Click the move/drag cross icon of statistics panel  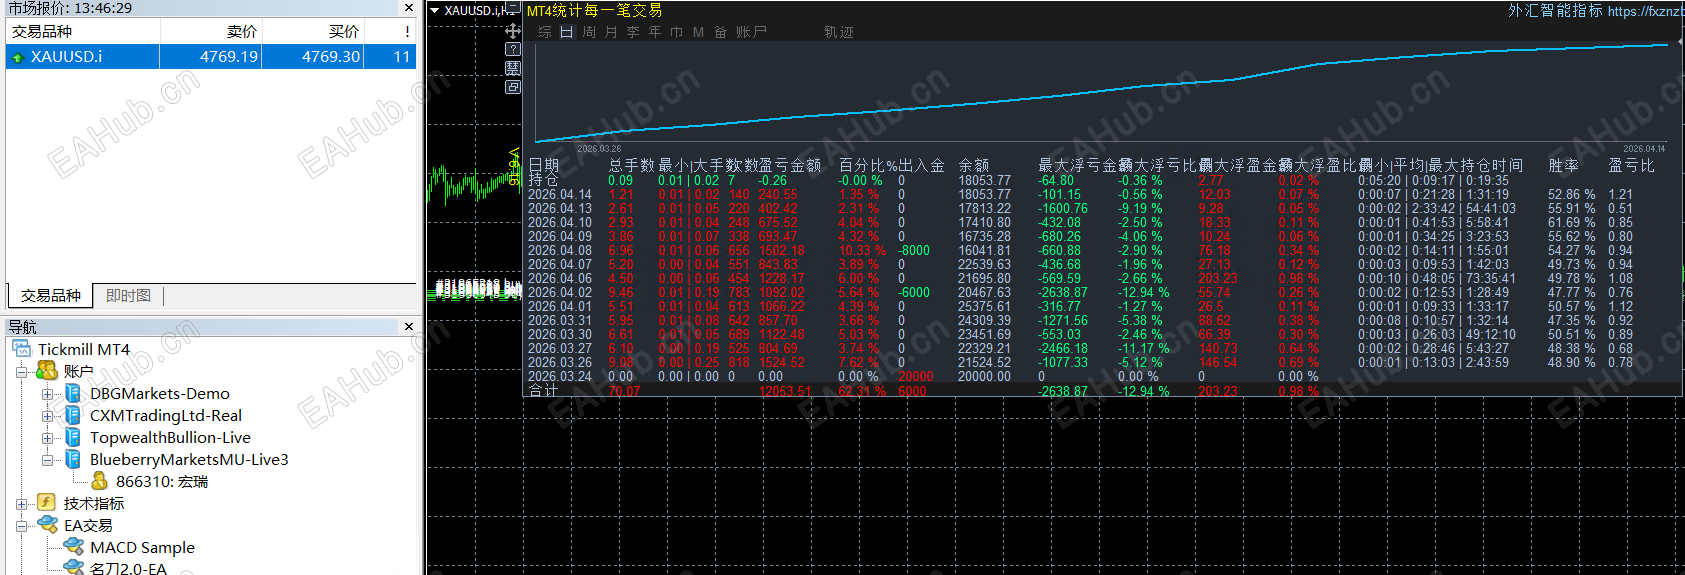[x=513, y=31]
